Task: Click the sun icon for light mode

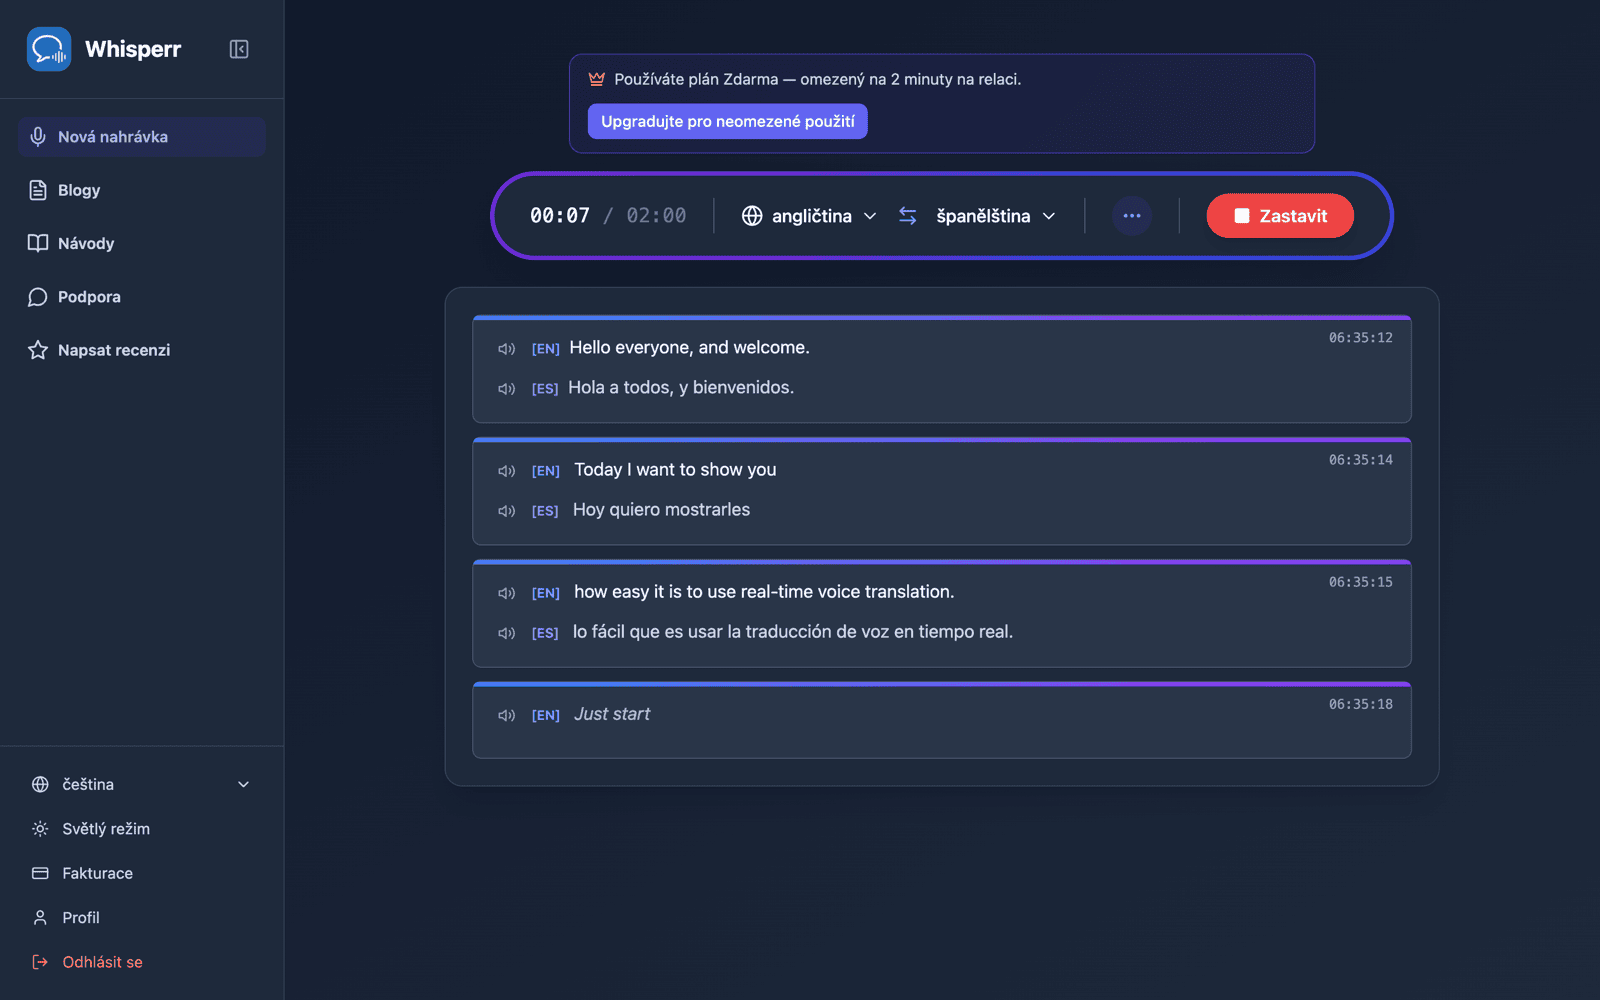Action: tap(40, 829)
